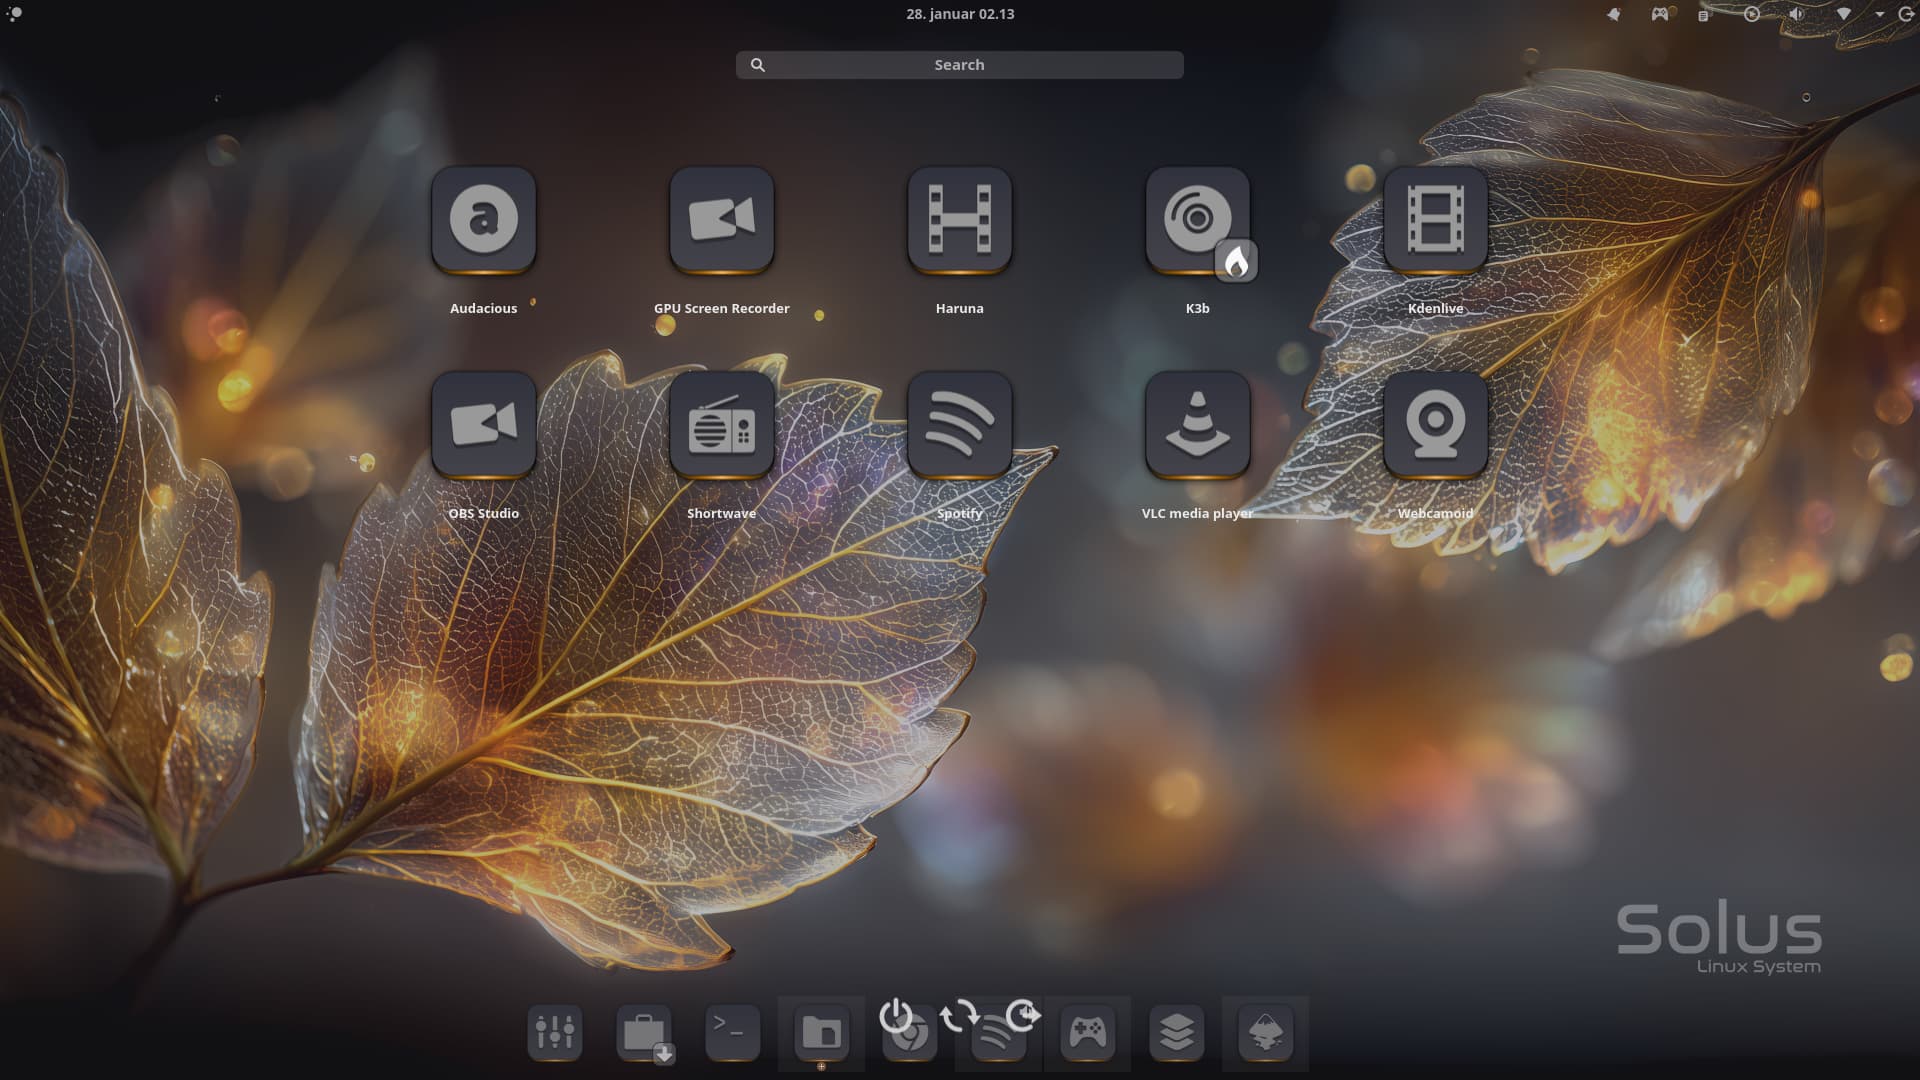This screenshot has height=1080, width=1920.
Task: Expand the system menu arrow
Action: coord(1879,14)
